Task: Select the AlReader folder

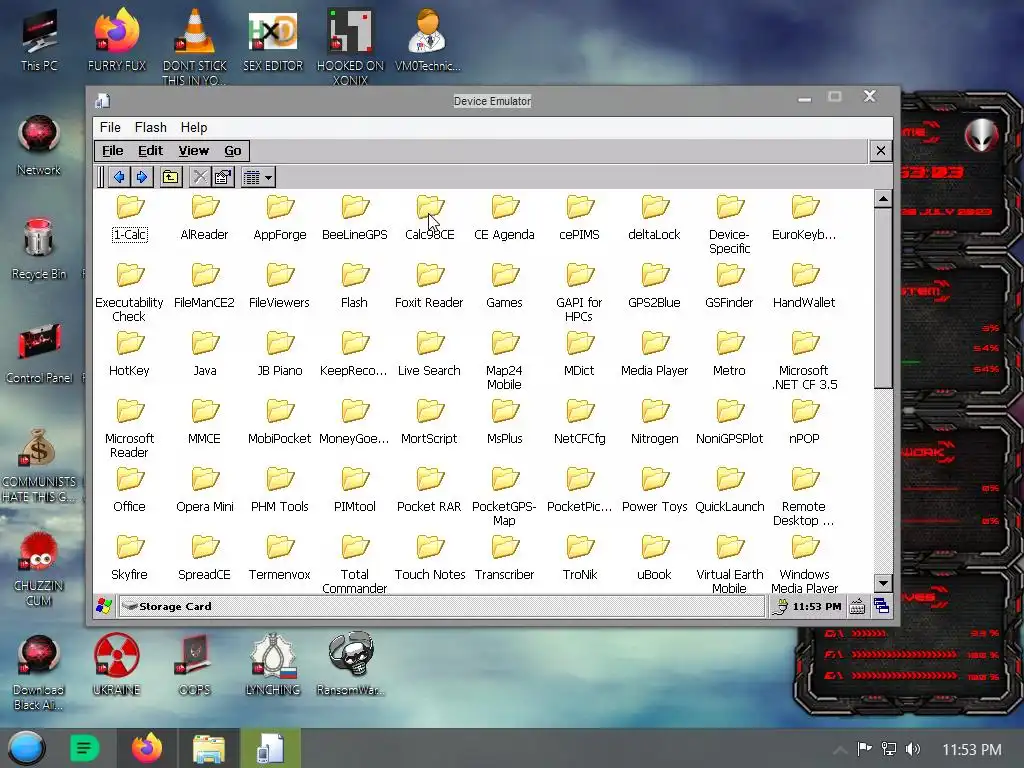Action: [x=204, y=219]
